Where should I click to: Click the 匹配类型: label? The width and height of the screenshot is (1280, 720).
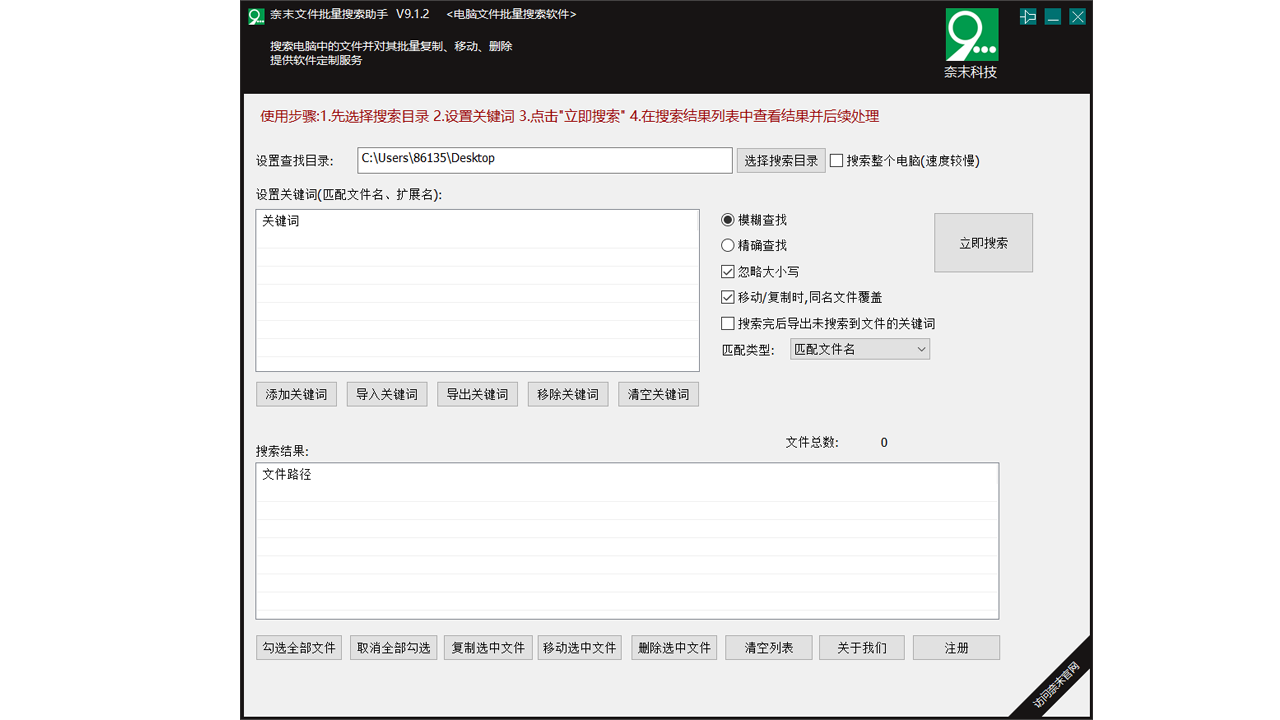[x=748, y=350]
